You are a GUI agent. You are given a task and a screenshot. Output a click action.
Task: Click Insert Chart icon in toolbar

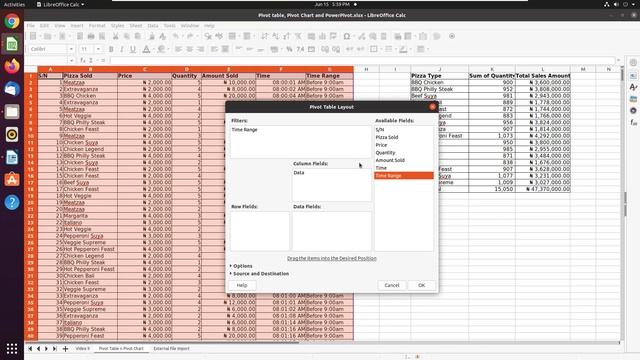point(322,36)
